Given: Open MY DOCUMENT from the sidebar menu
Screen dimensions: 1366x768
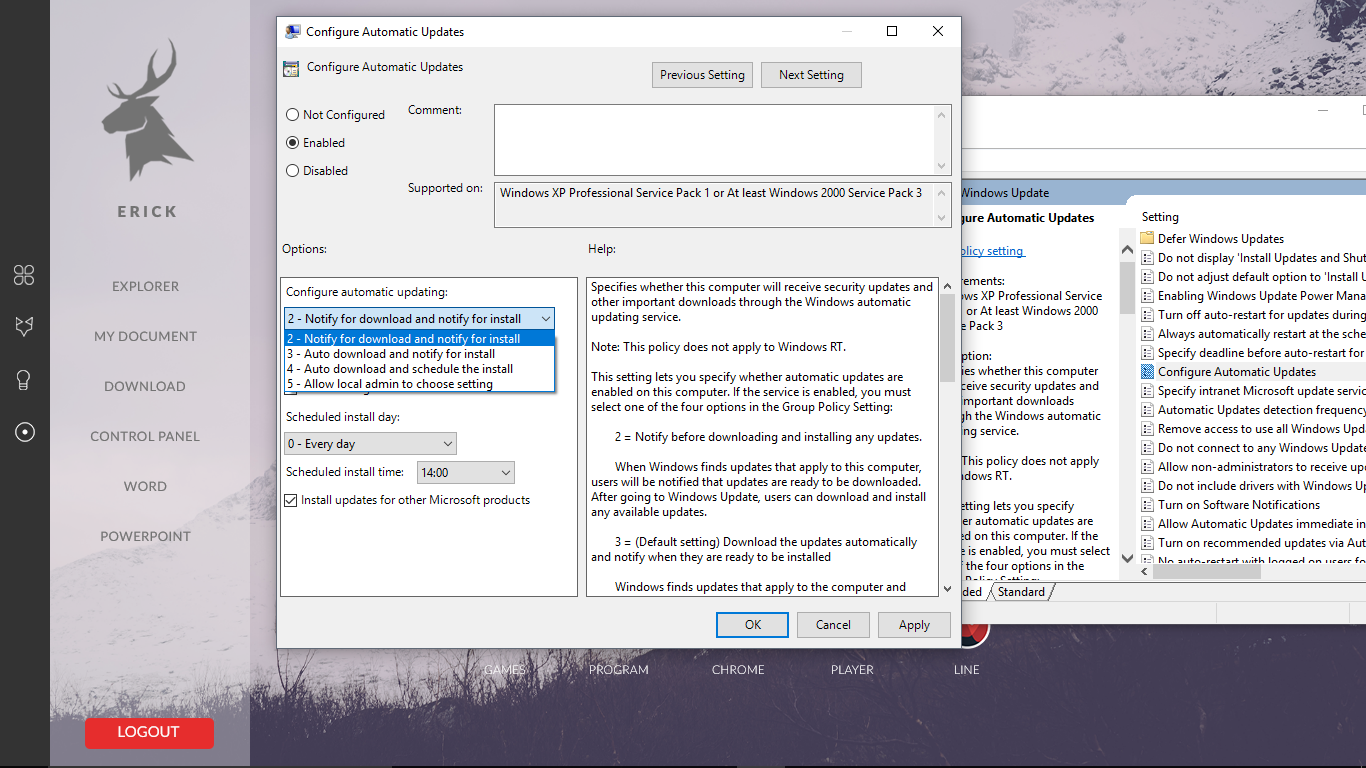Looking at the screenshot, I should tap(146, 336).
